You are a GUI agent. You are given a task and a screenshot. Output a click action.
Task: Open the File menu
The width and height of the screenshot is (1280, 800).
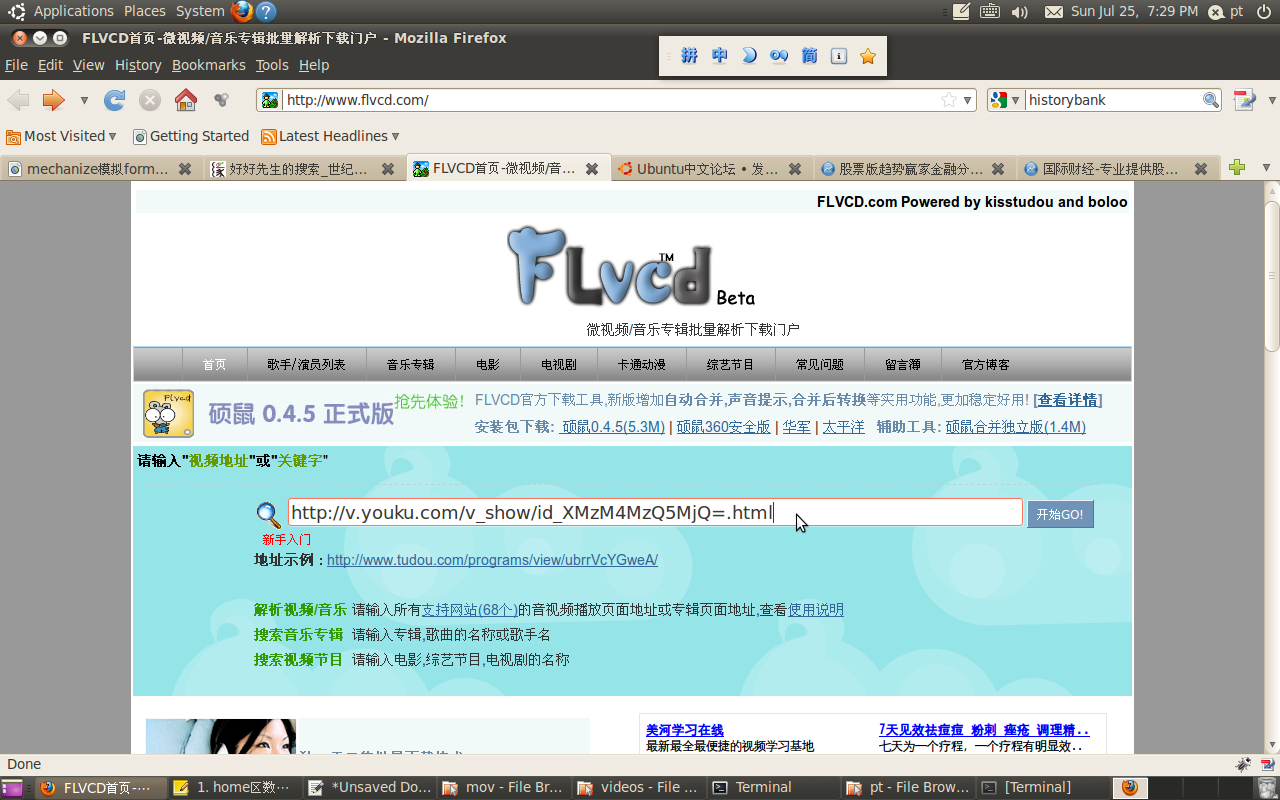(16, 65)
